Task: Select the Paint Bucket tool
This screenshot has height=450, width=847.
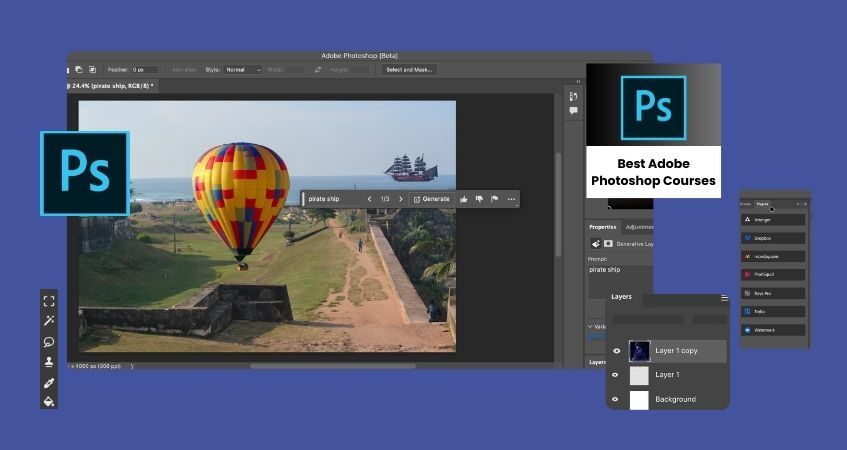Action: pos(49,401)
